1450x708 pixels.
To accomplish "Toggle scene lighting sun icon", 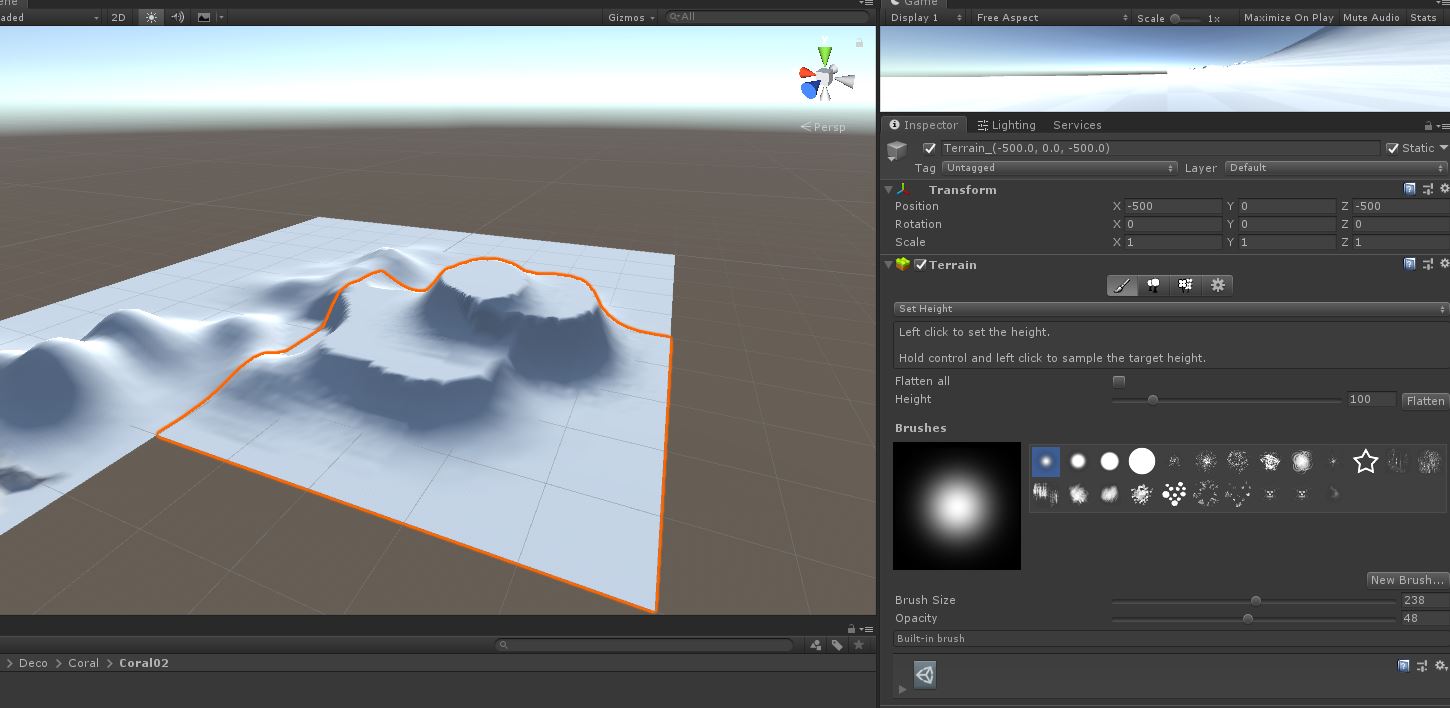I will [151, 17].
